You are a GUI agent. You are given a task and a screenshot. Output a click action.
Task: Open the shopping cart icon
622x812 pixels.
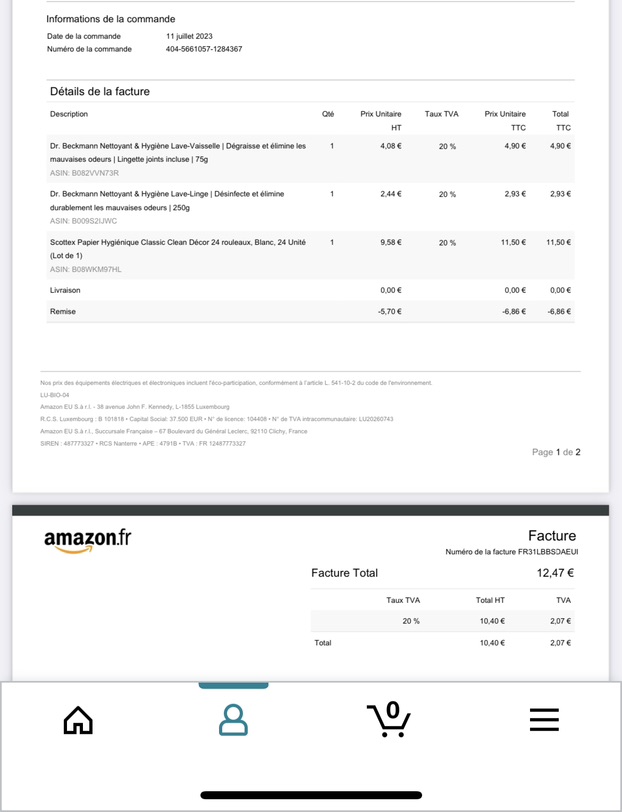pos(388,719)
